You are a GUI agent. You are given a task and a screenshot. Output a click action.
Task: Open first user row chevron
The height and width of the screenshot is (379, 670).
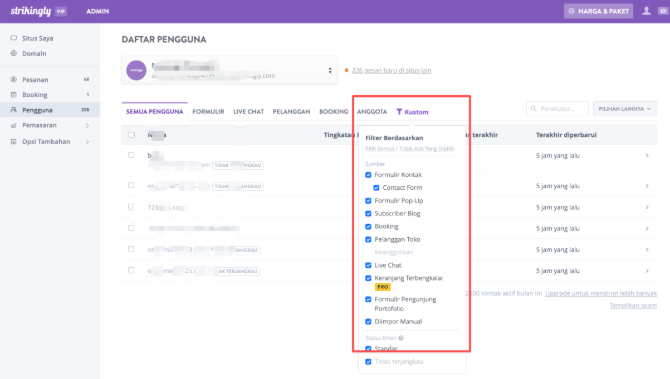647,156
